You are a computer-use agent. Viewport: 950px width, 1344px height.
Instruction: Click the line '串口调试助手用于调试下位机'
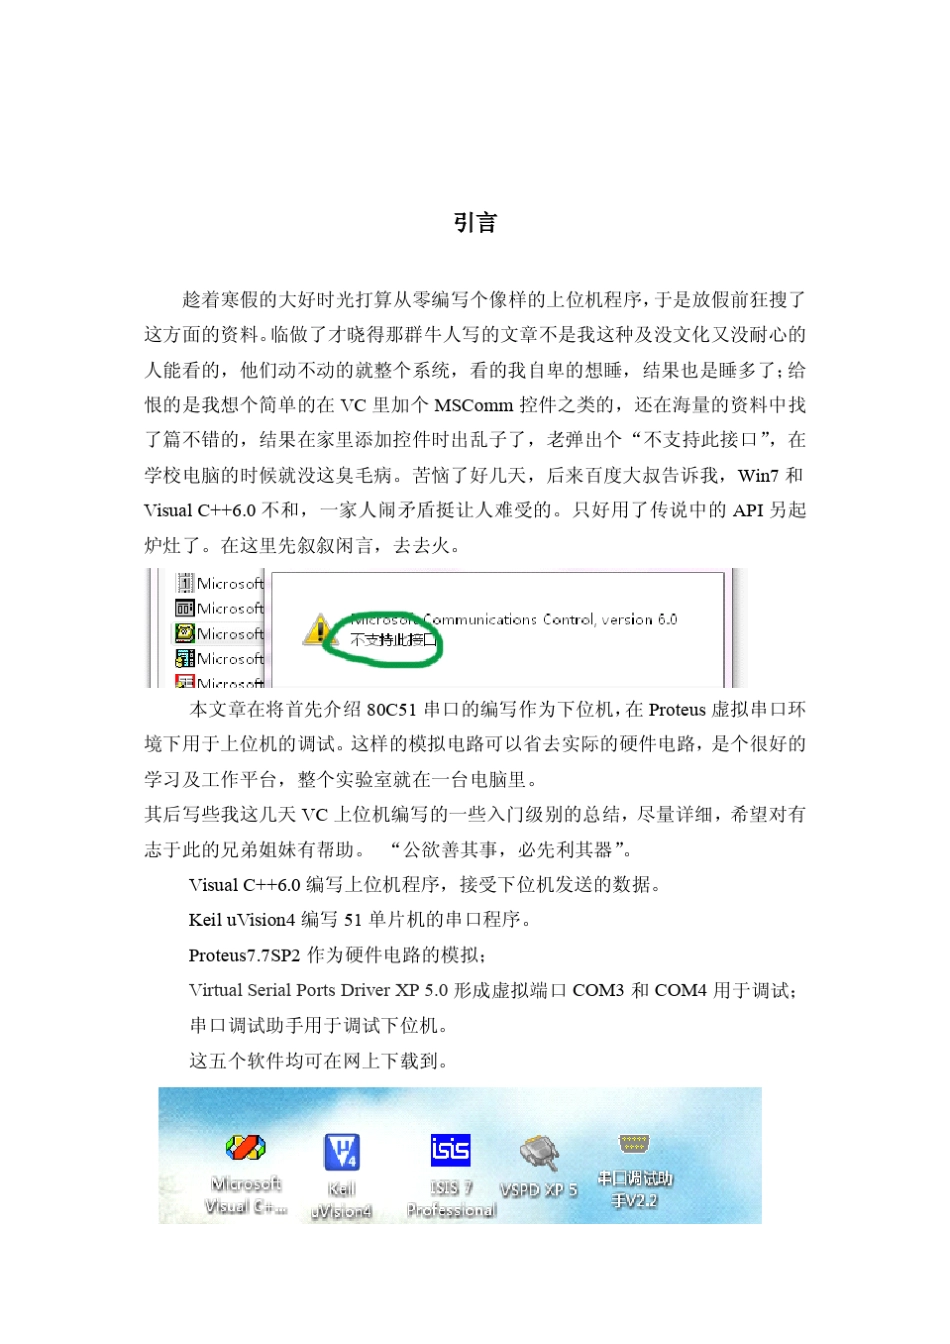pos(318,1025)
